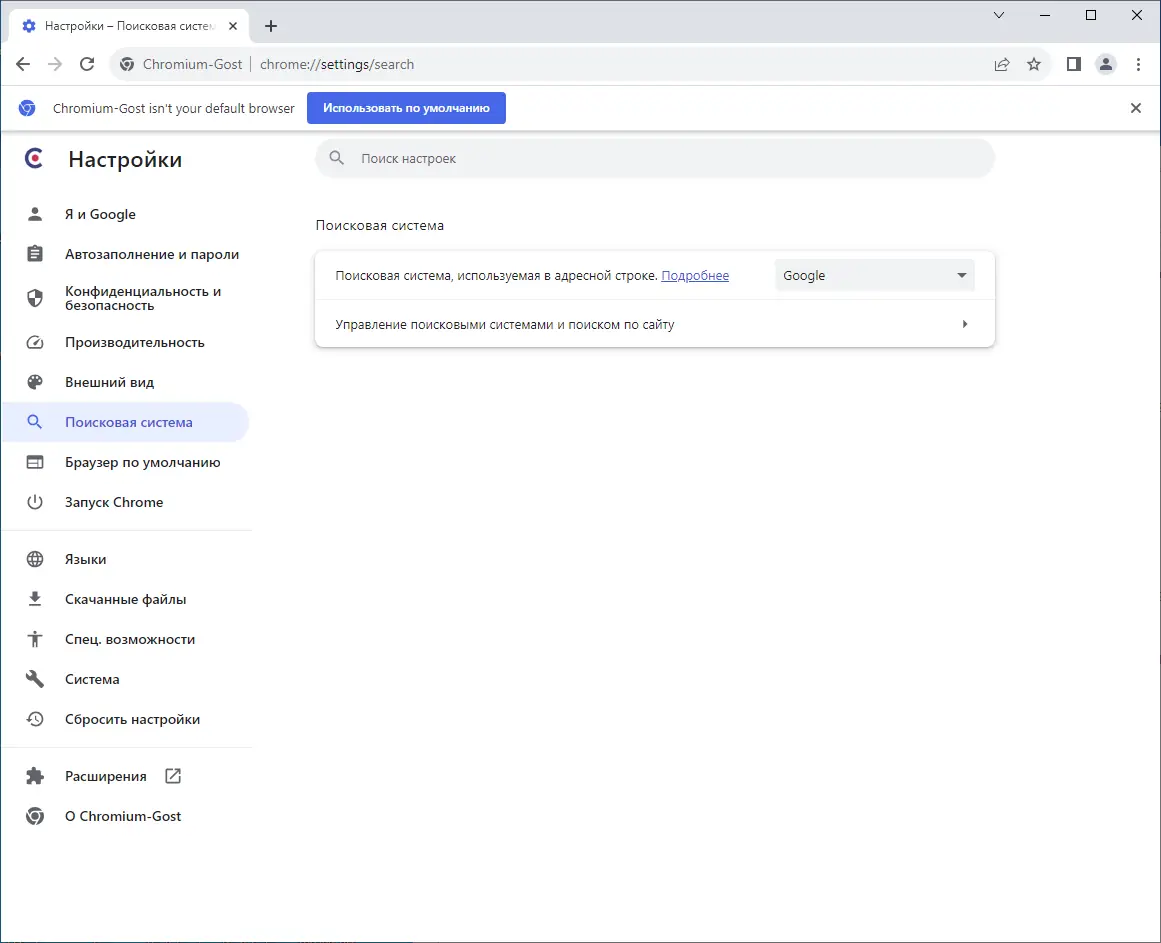Click the Chromium-Gost logo next to Настройки

(34, 158)
